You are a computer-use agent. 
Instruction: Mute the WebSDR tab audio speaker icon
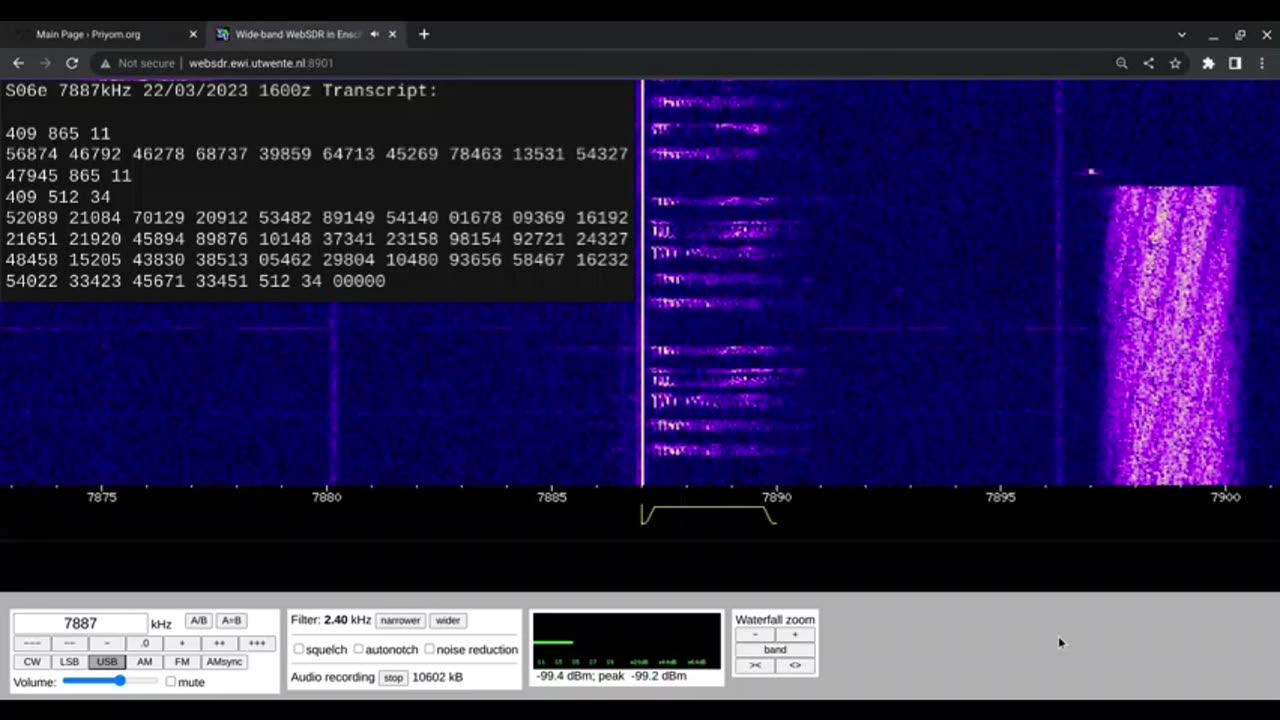pos(375,34)
